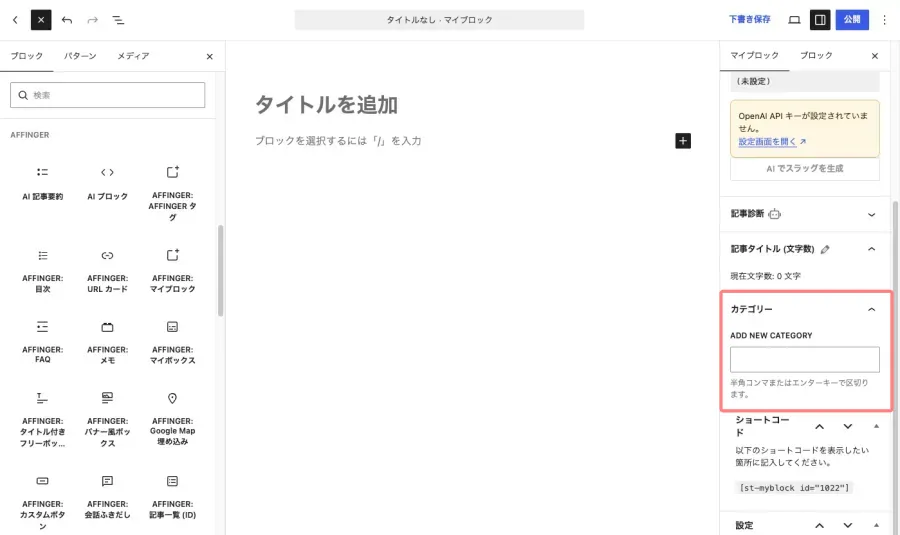The height and width of the screenshot is (535, 900).
Task: Switch to the マイブロック settings tab
Action: click(x=754, y=56)
